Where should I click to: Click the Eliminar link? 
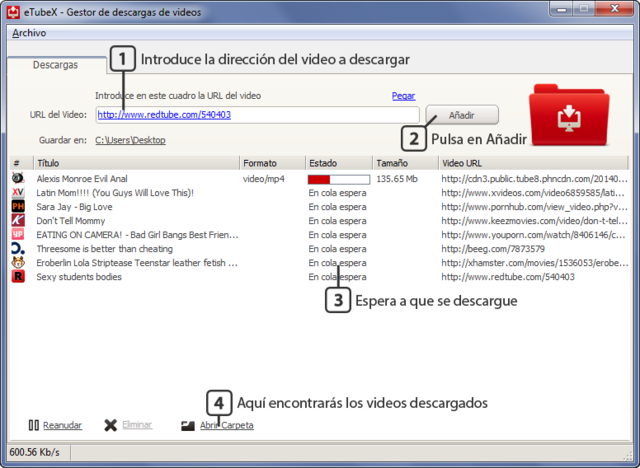(x=137, y=425)
